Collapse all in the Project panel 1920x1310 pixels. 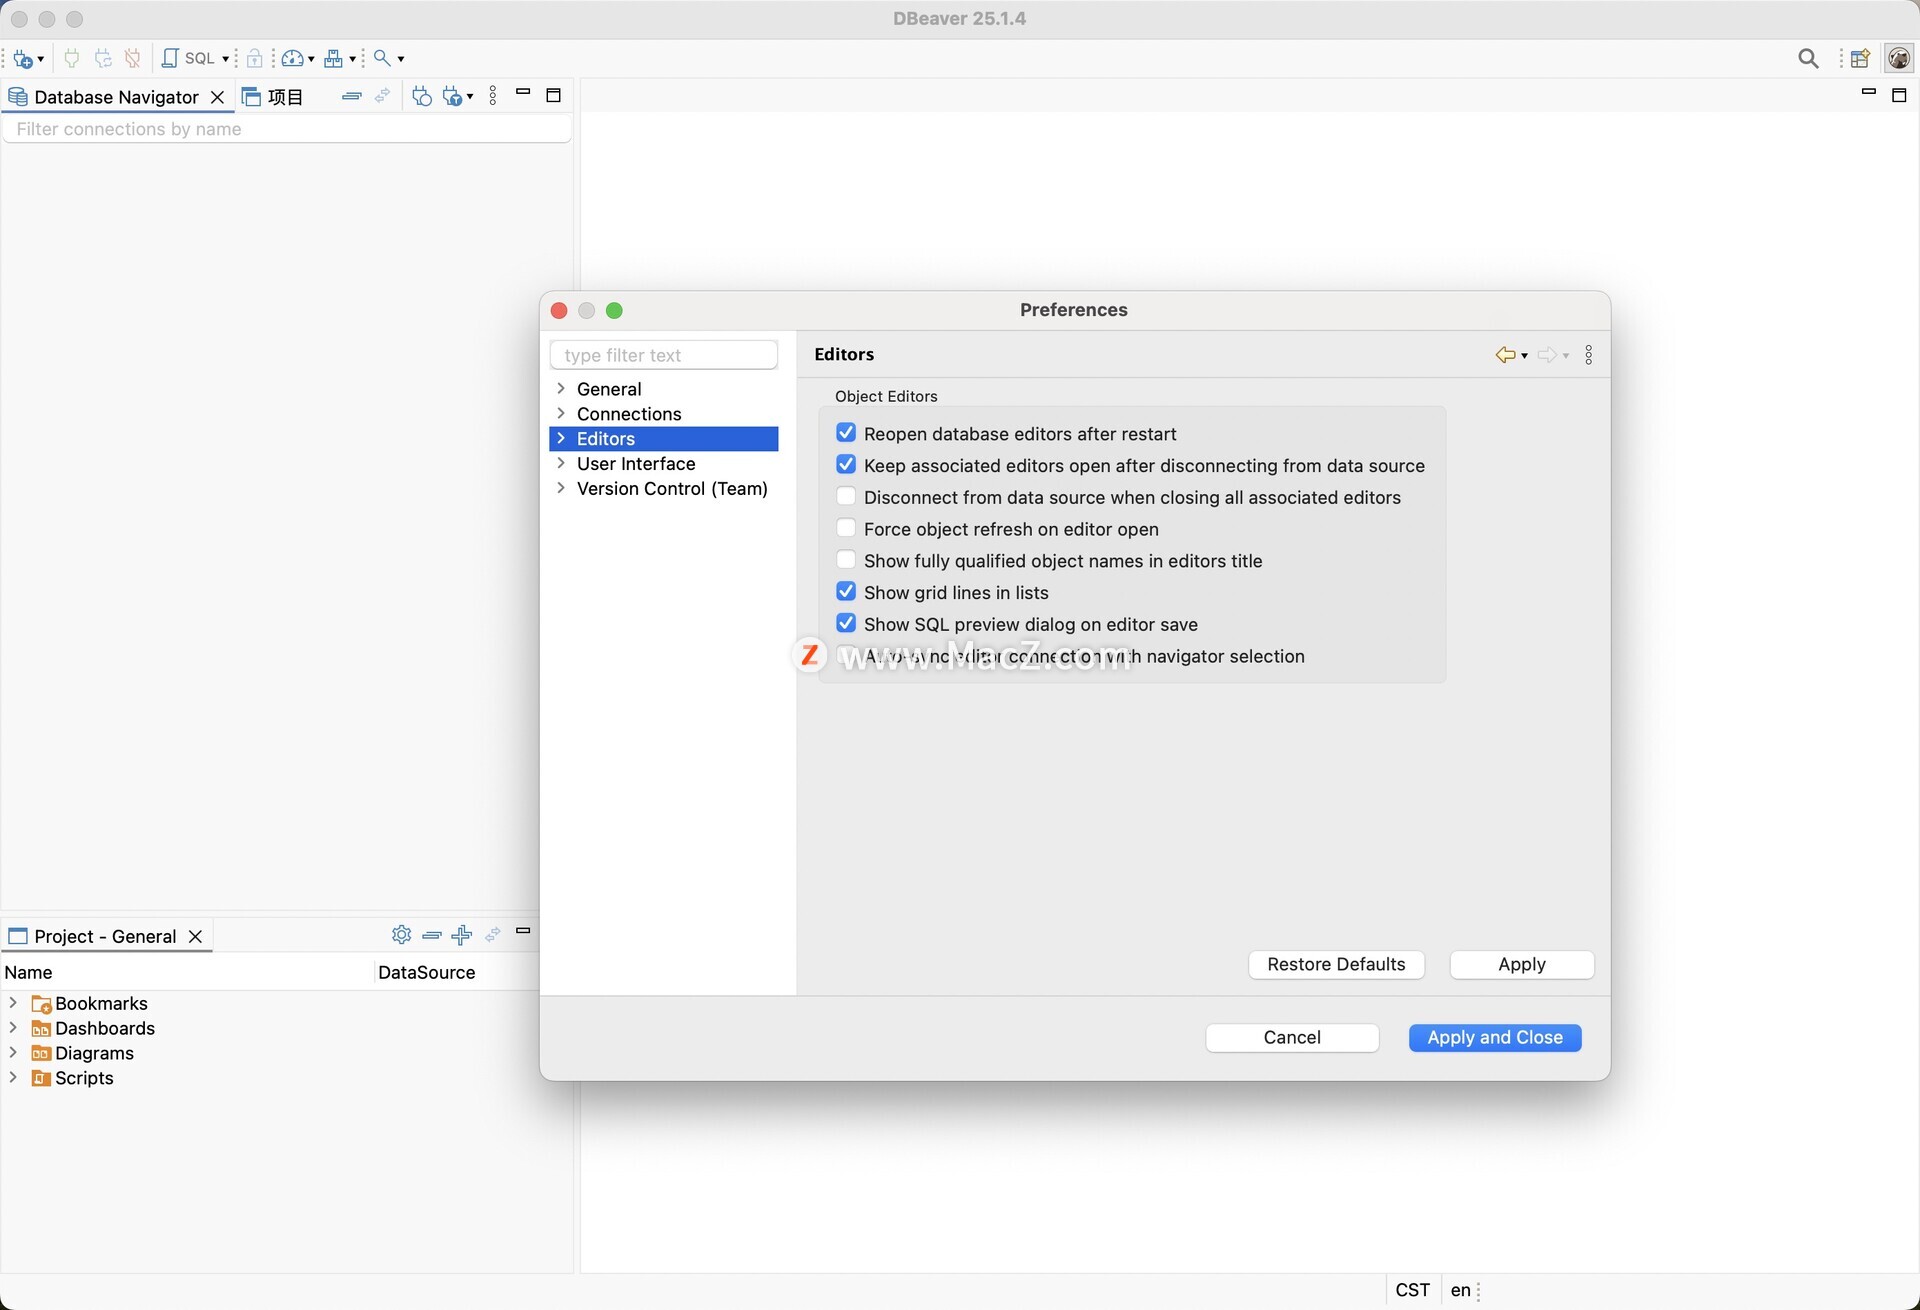click(432, 935)
